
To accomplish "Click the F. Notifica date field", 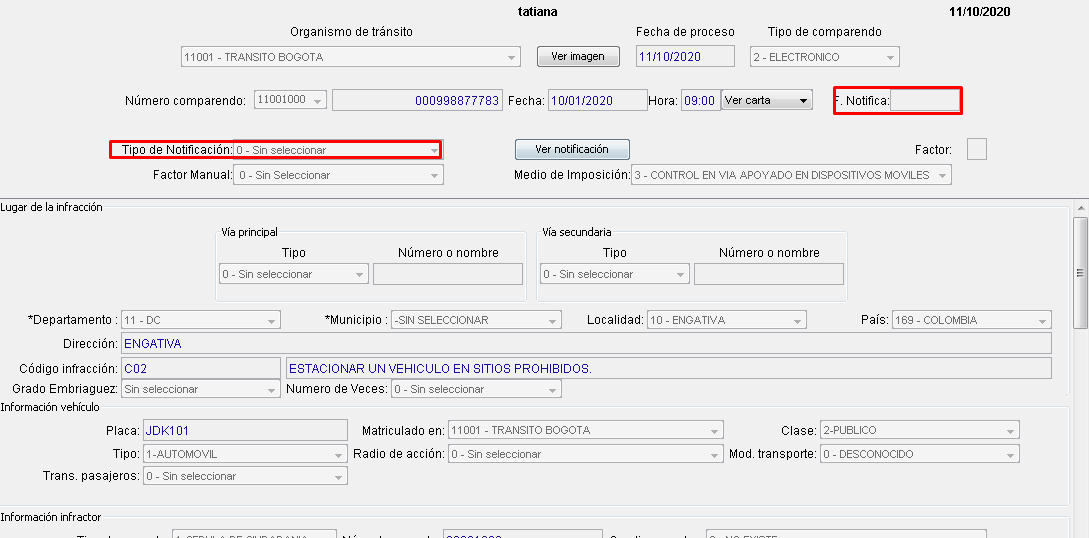I will coord(924,100).
